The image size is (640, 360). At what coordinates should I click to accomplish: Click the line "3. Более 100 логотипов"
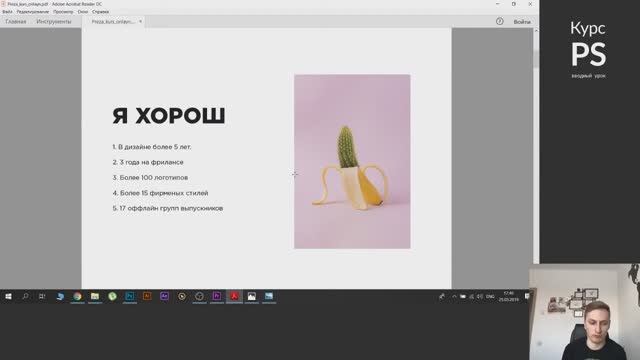pyautogui.click(x=150, y=178)
